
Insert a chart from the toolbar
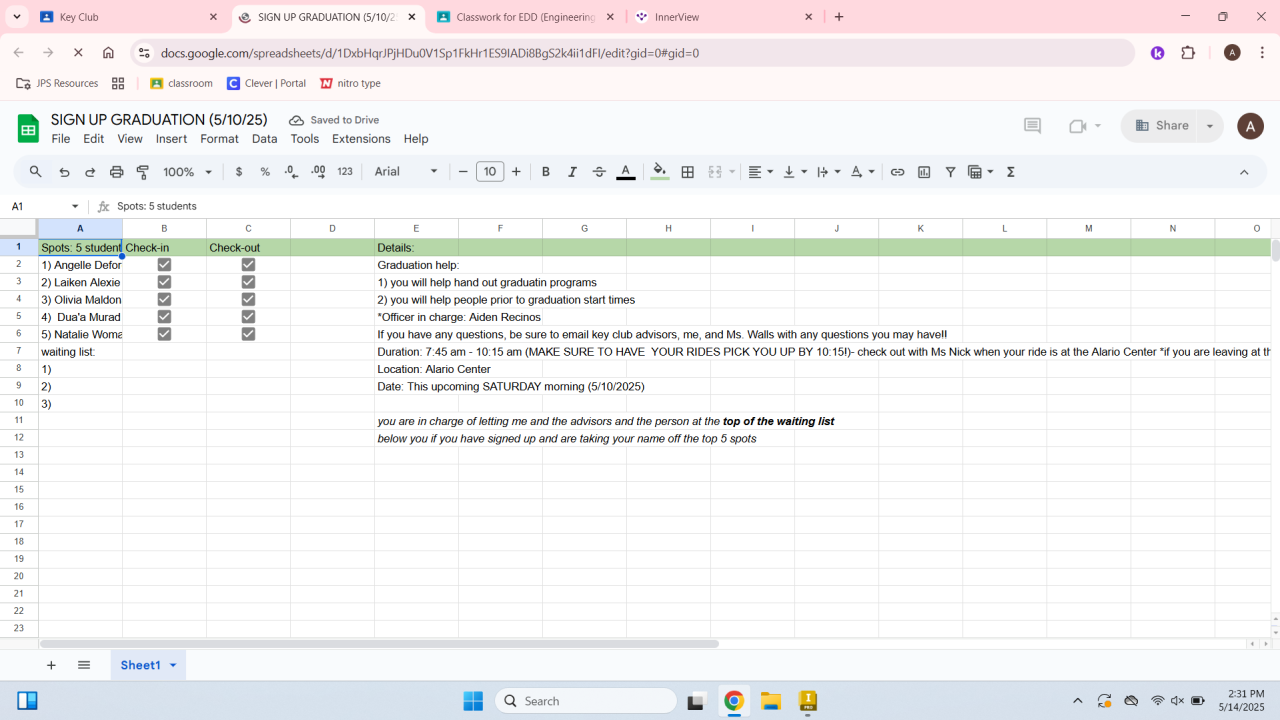(924, 172)
